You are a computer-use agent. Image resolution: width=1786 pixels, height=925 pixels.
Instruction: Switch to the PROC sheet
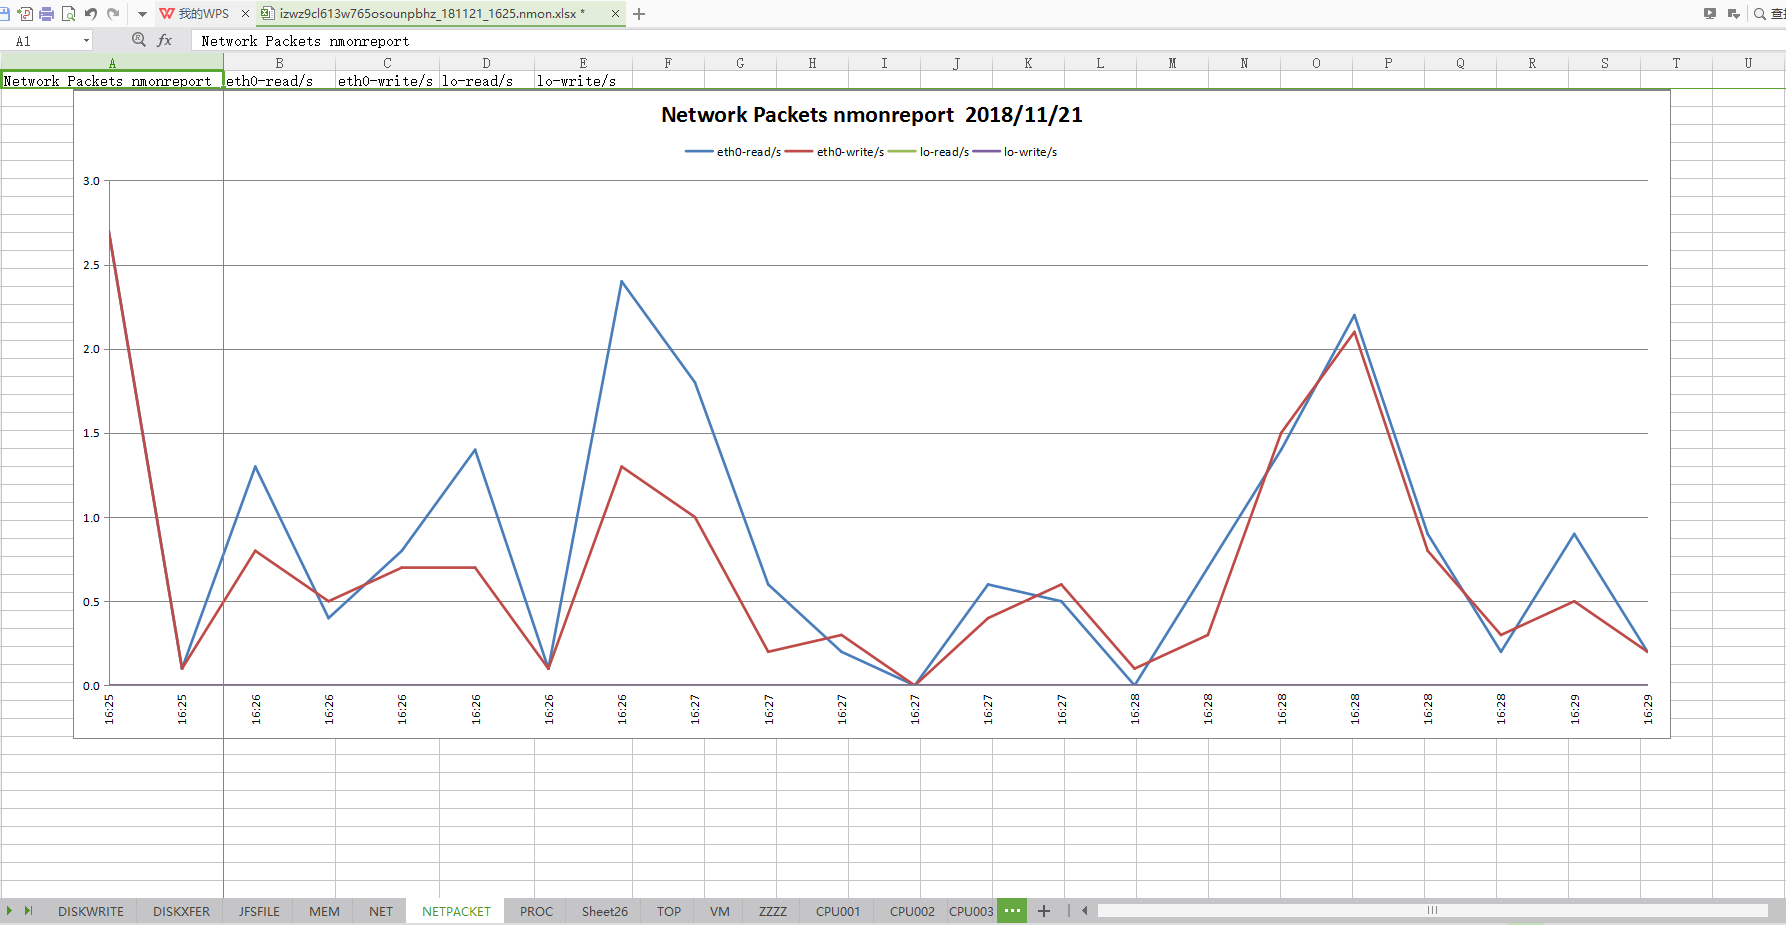[536, 911]
